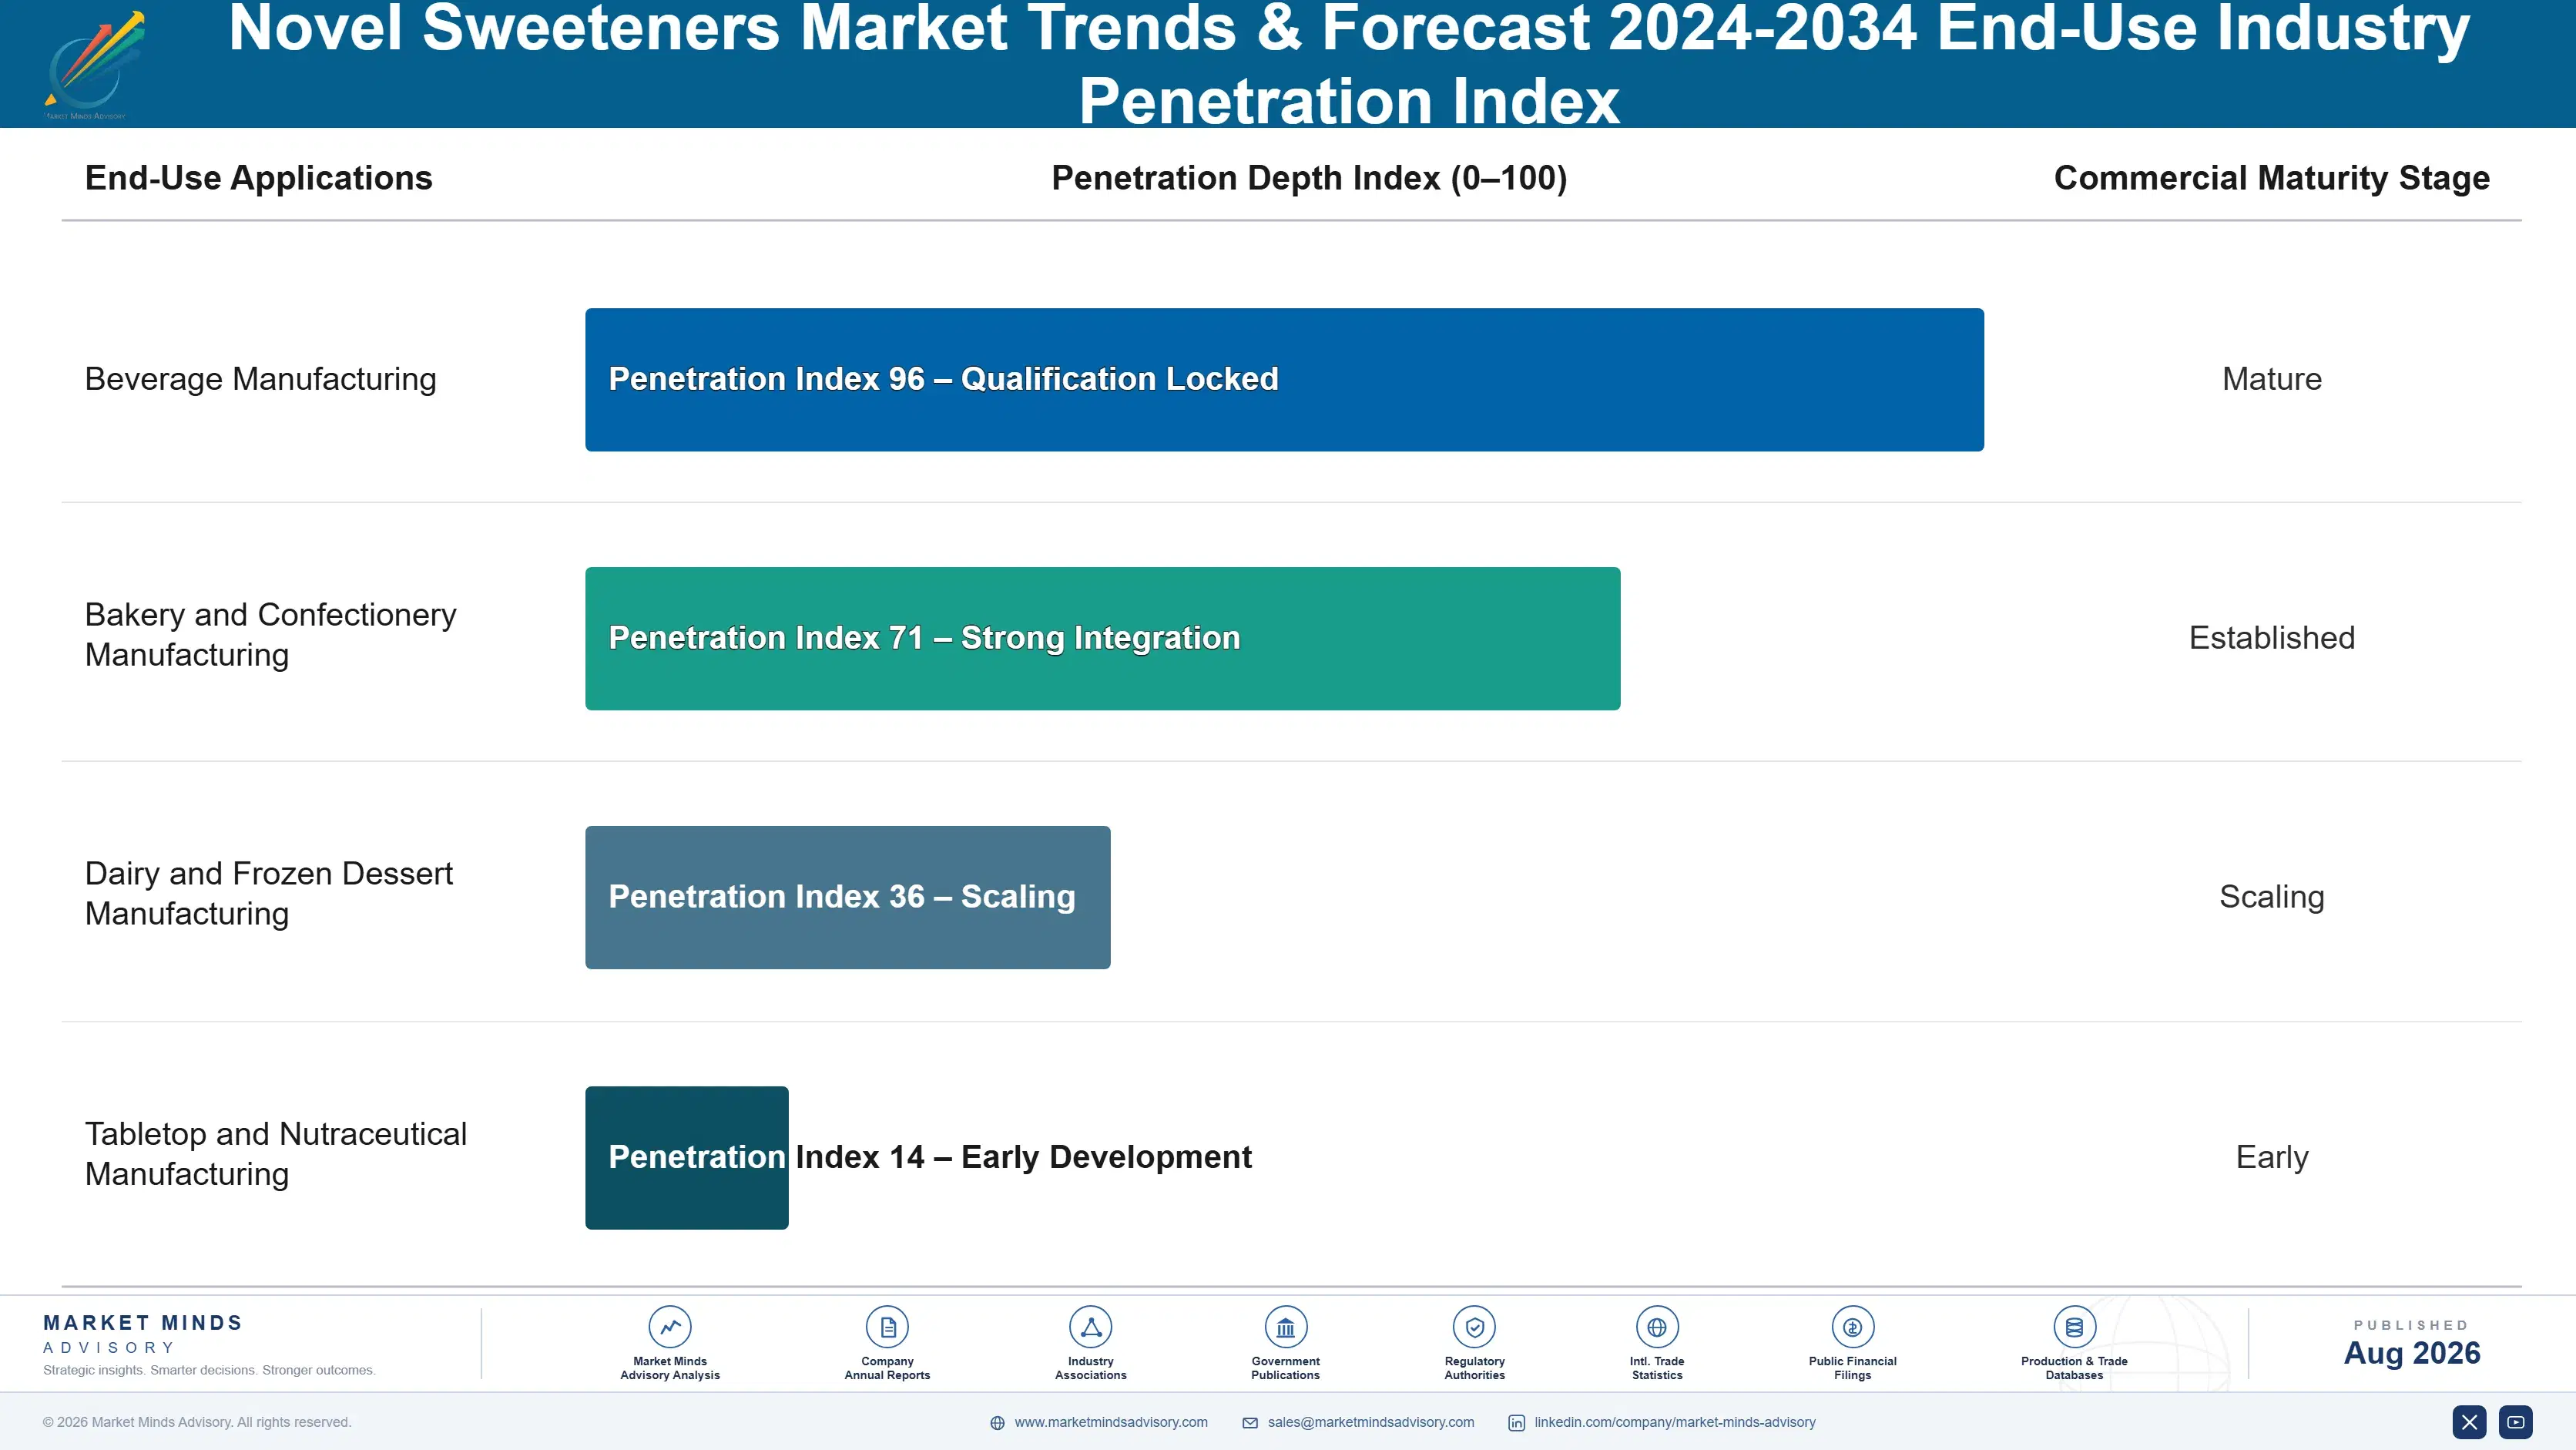Click the Intl. Trade Statistics globe icon

pyautogui.click(x=1657, y=1327)
